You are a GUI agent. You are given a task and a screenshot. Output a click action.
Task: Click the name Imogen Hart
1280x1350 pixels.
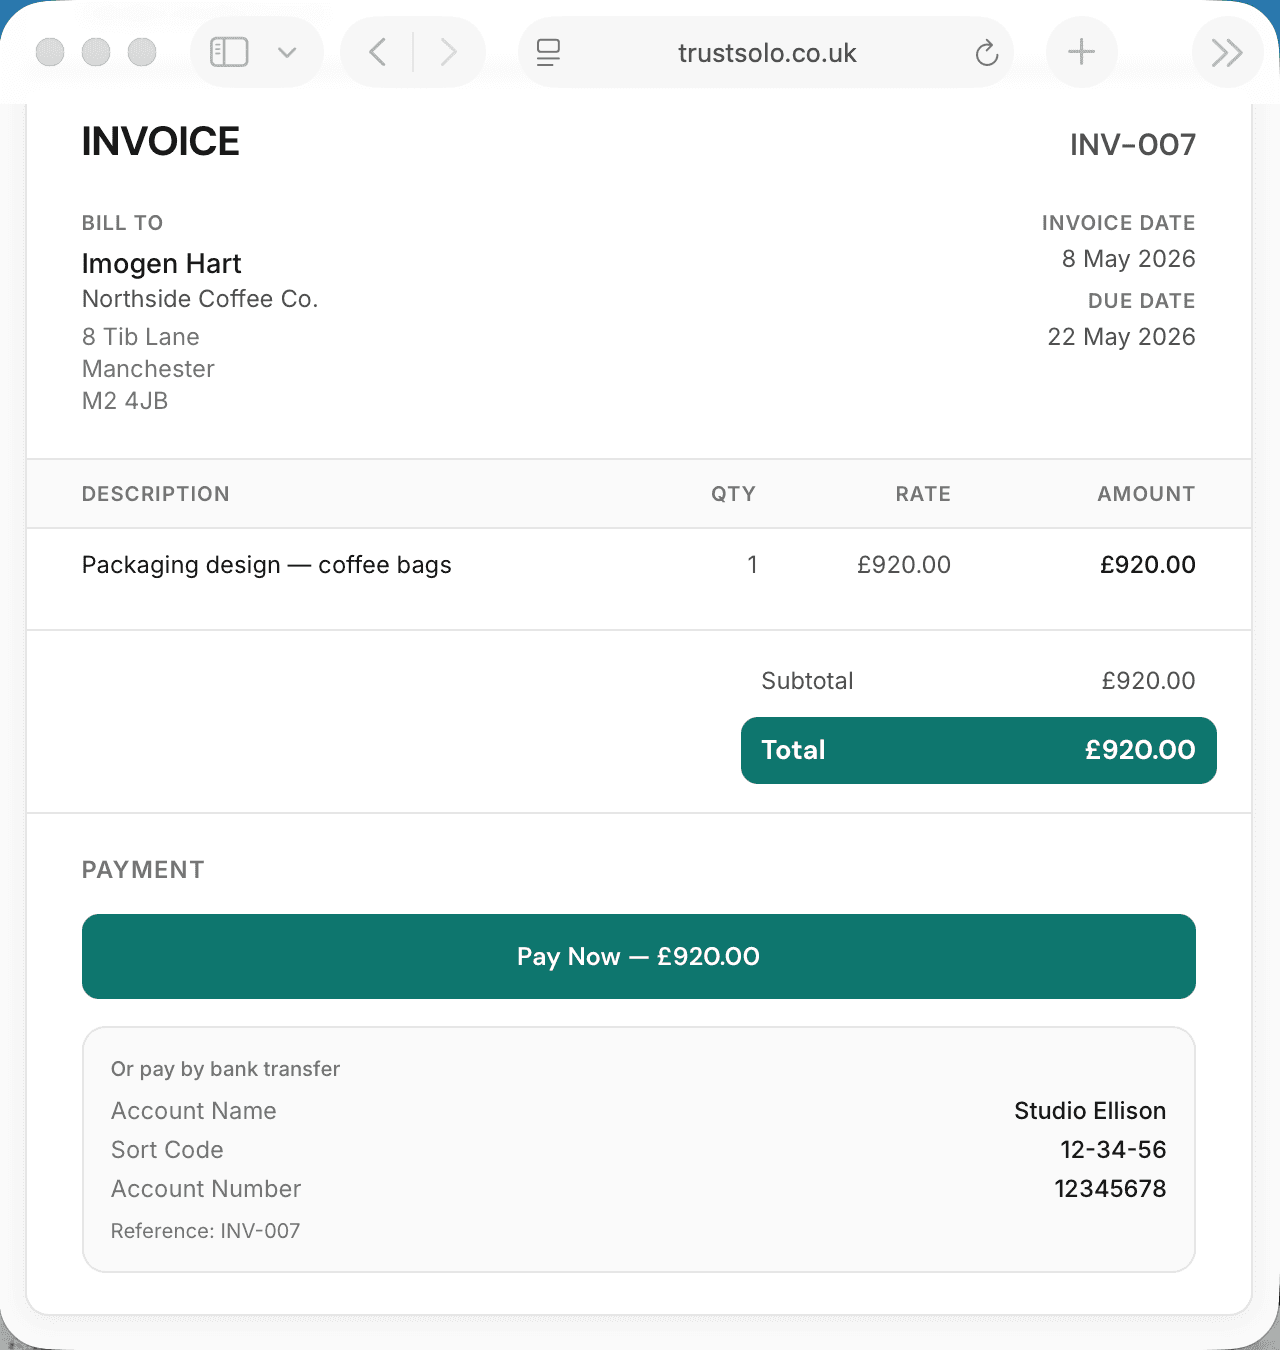point(162,264)
